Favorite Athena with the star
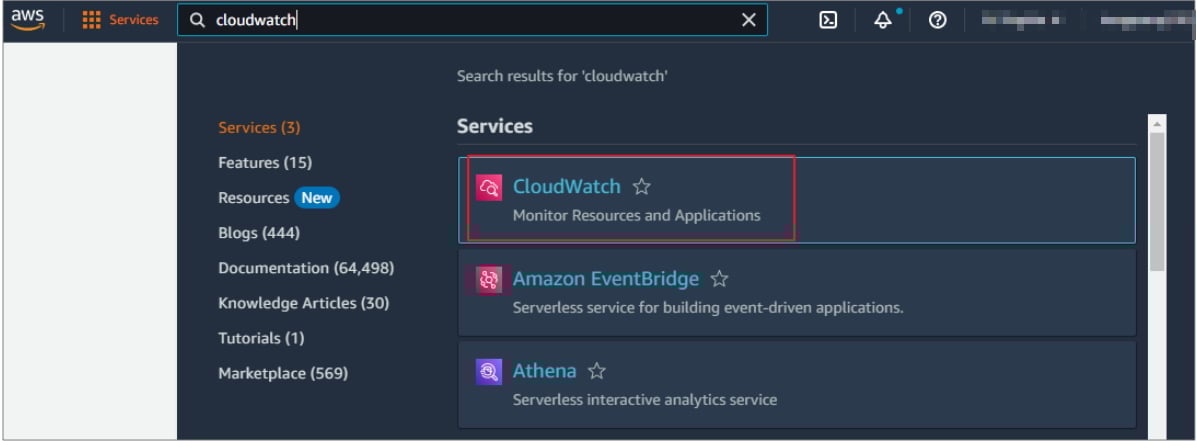 [x=596, y=371]
